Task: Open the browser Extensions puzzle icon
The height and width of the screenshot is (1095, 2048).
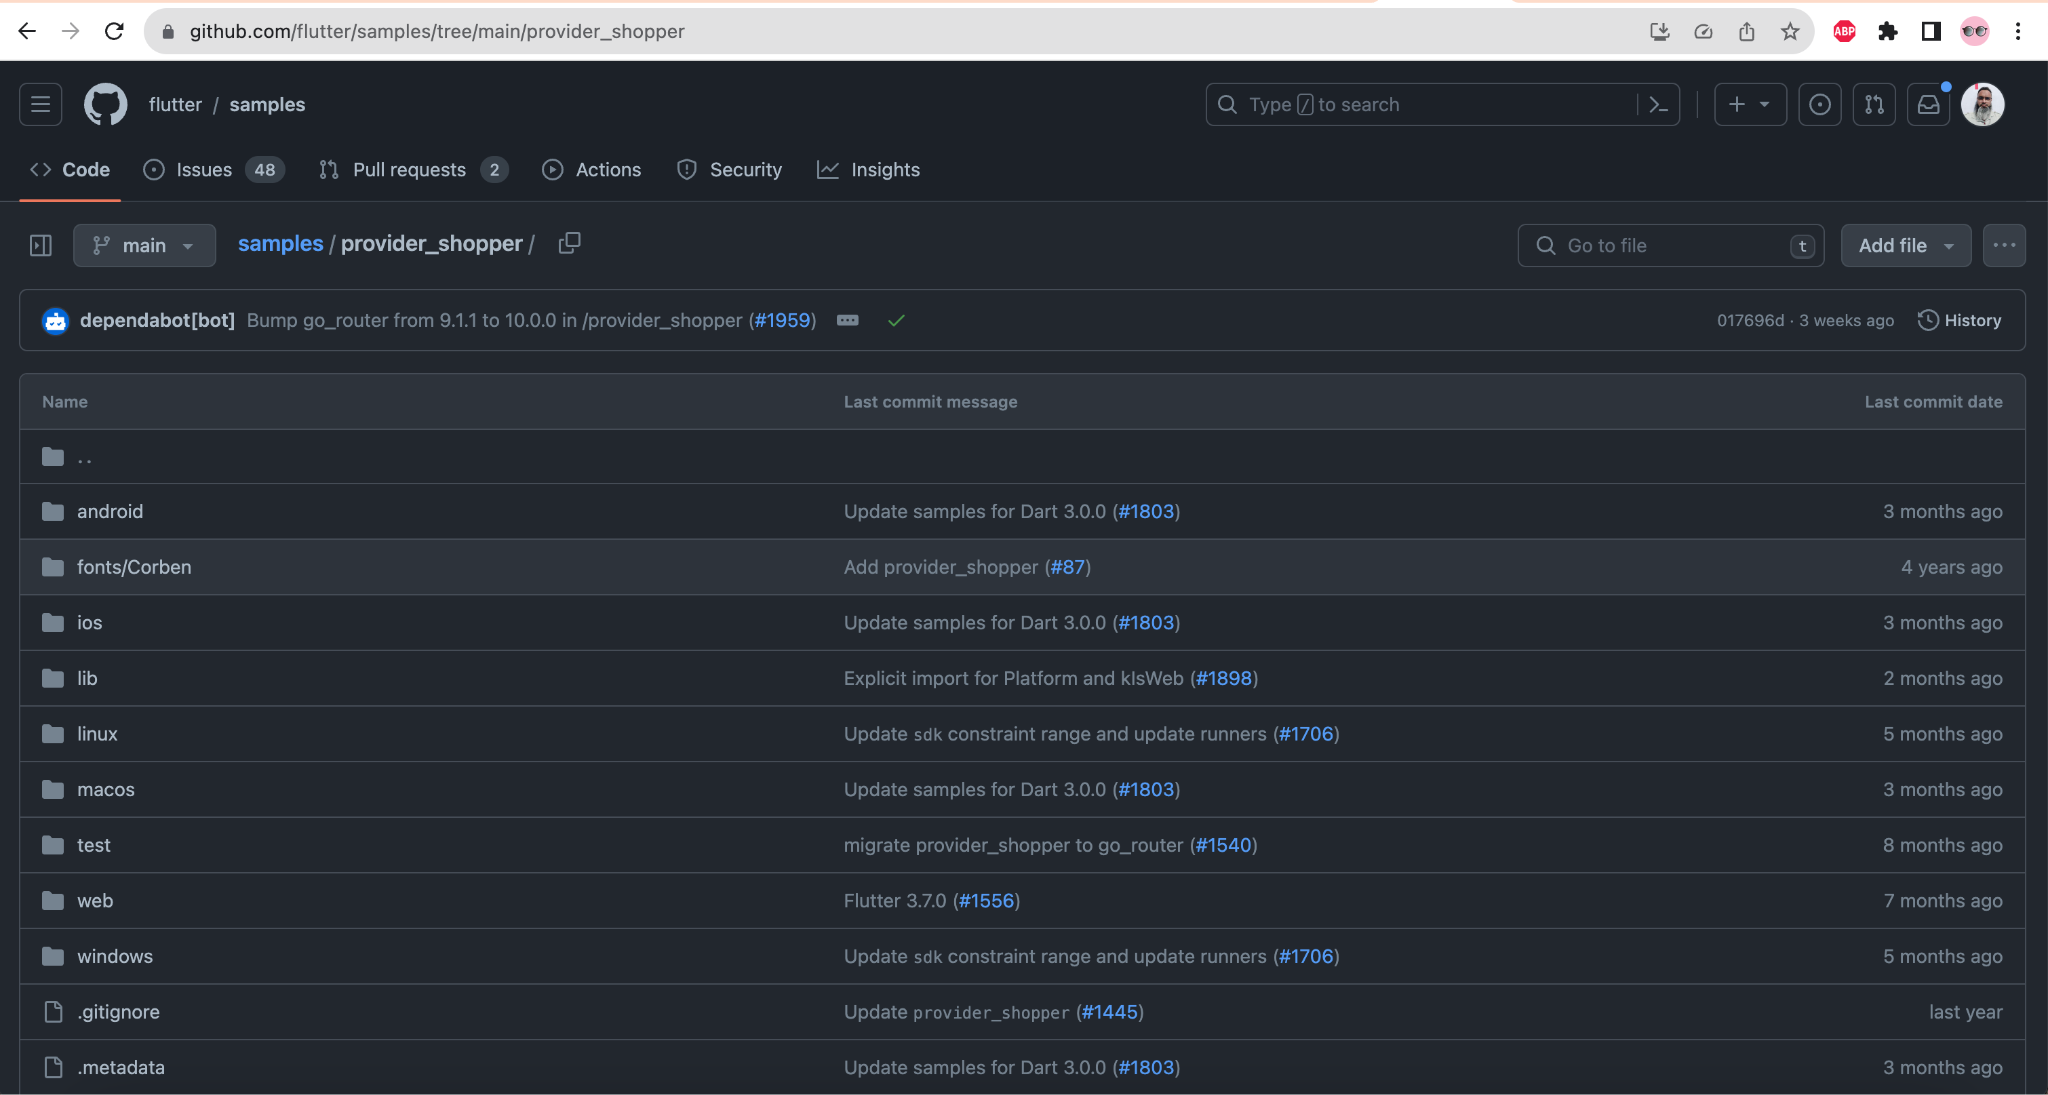Action: point(1888,31)
